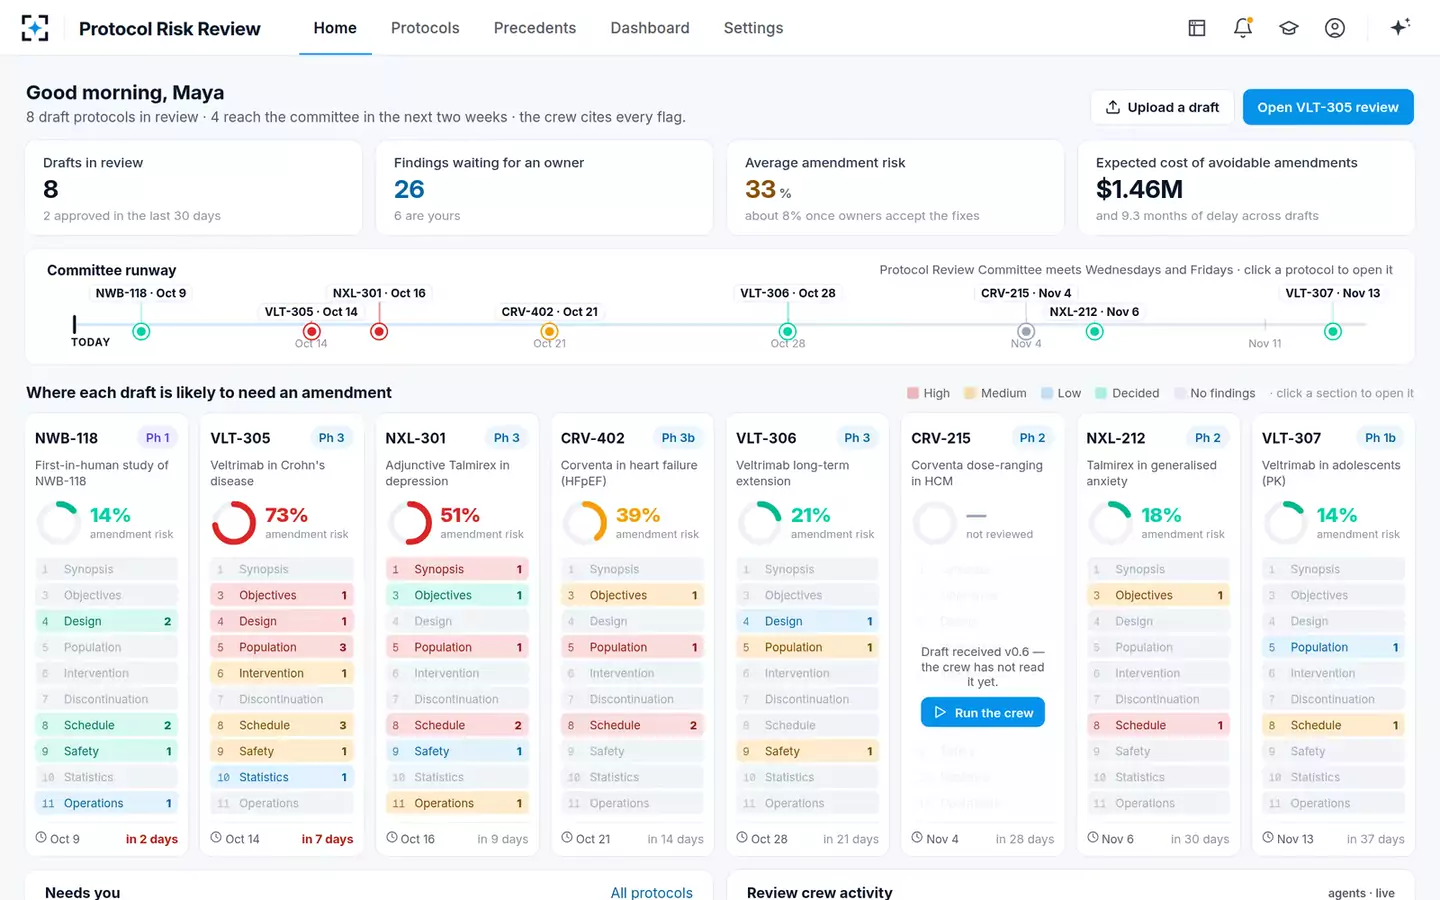Click Open VLT-305 review button
This screenshot has height=900, width=1440.
coord(1328,107)
